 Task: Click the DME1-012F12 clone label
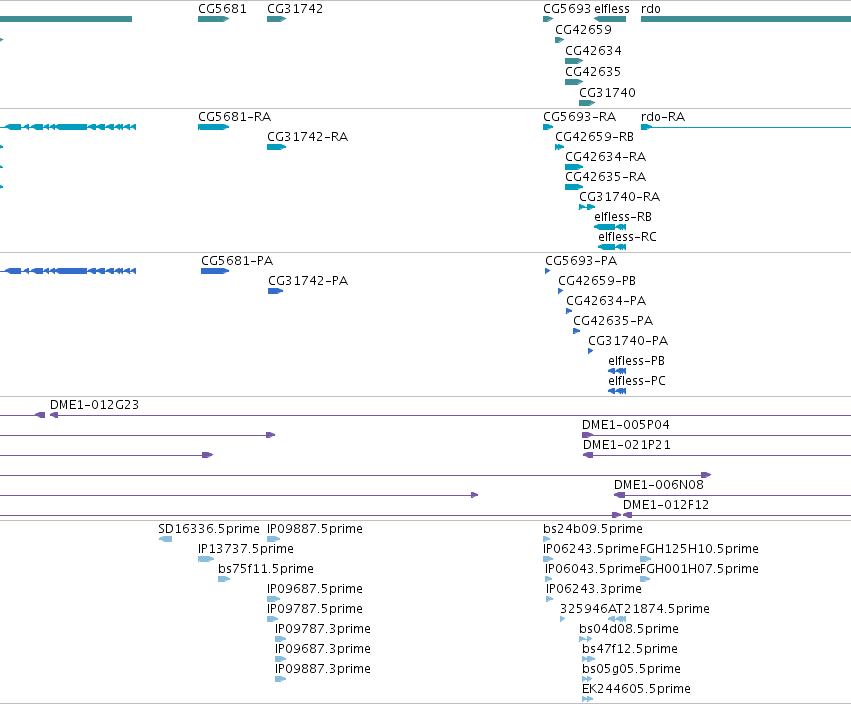666,505
